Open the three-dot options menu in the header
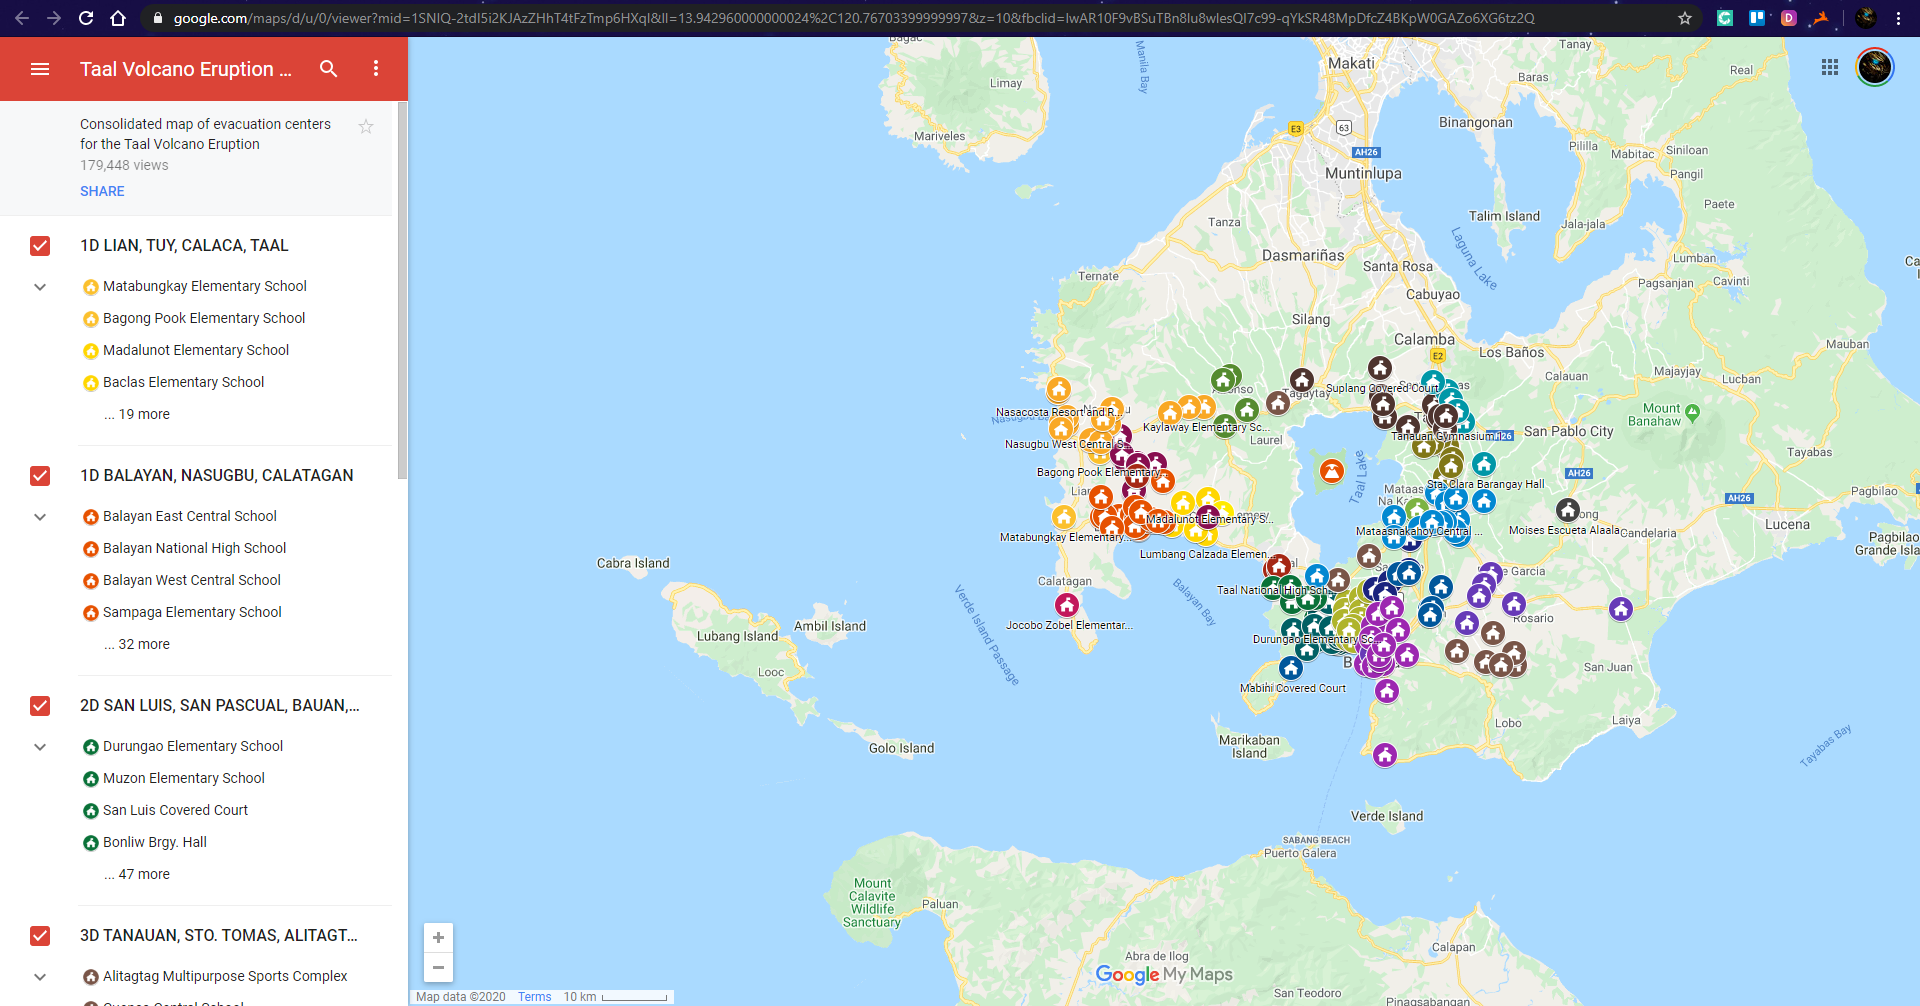The width and height of the screenshot is (1920, 1006). point(376,69)
